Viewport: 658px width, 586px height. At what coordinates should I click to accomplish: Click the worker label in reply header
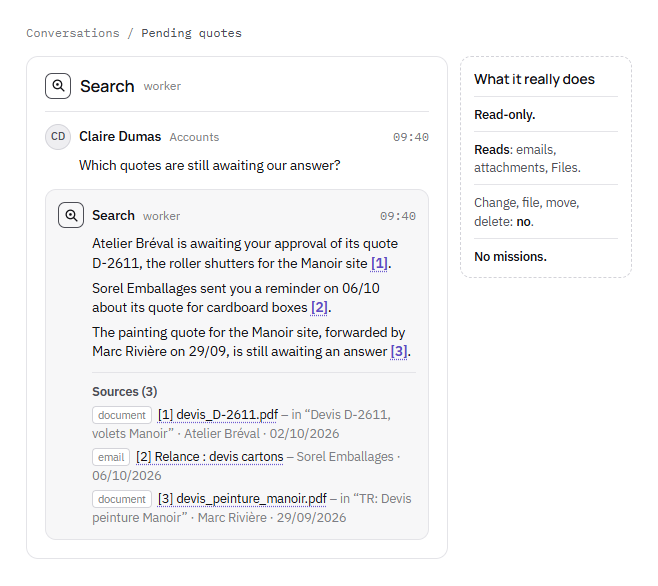[x=162, y=216]
